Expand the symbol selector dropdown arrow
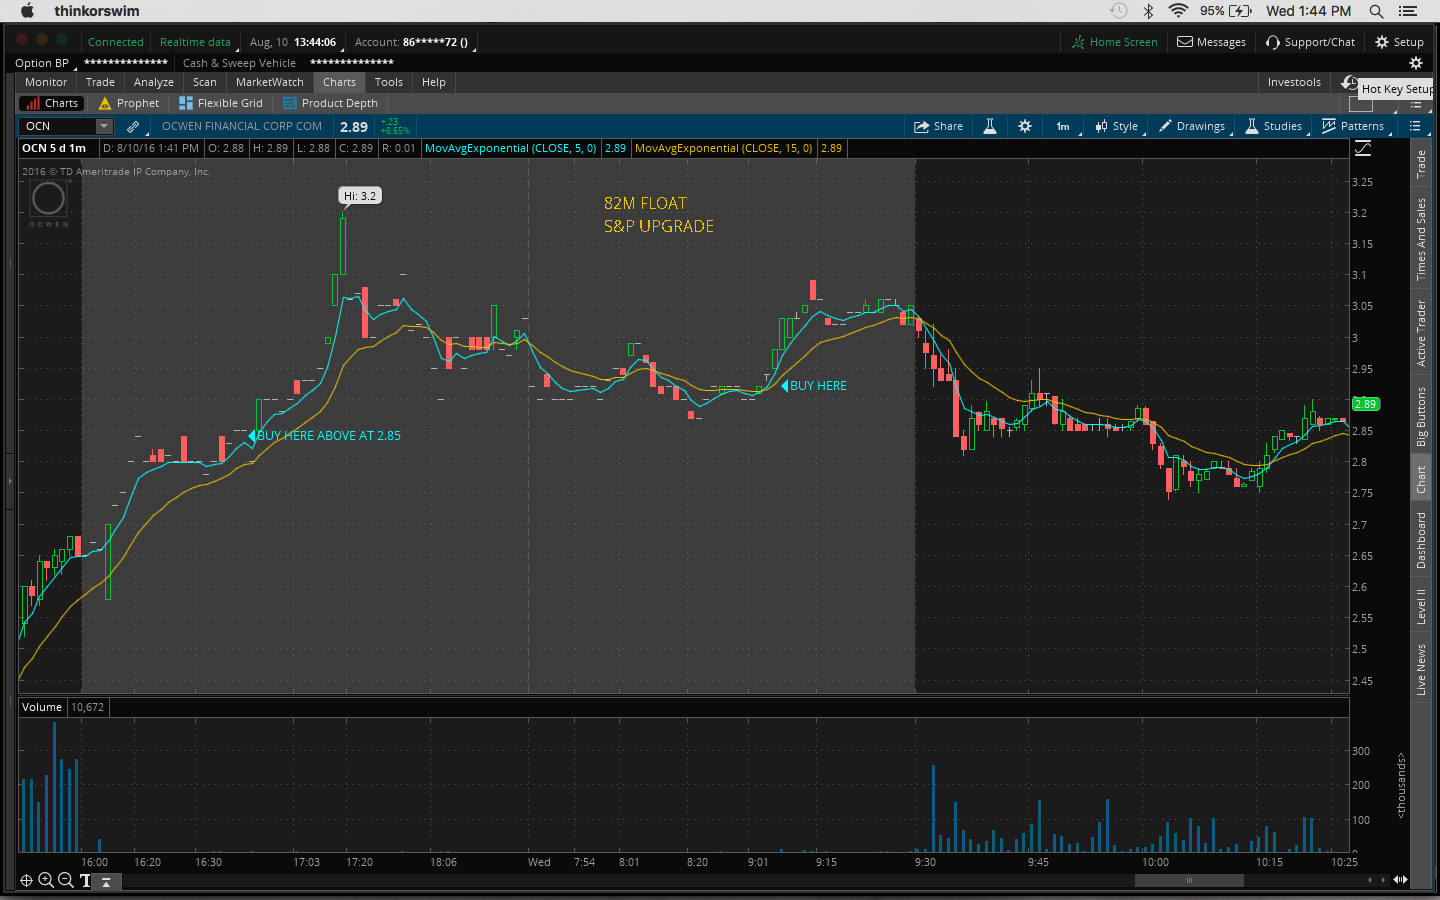This screenshot has height=900, width=1440. coord(104,126)
